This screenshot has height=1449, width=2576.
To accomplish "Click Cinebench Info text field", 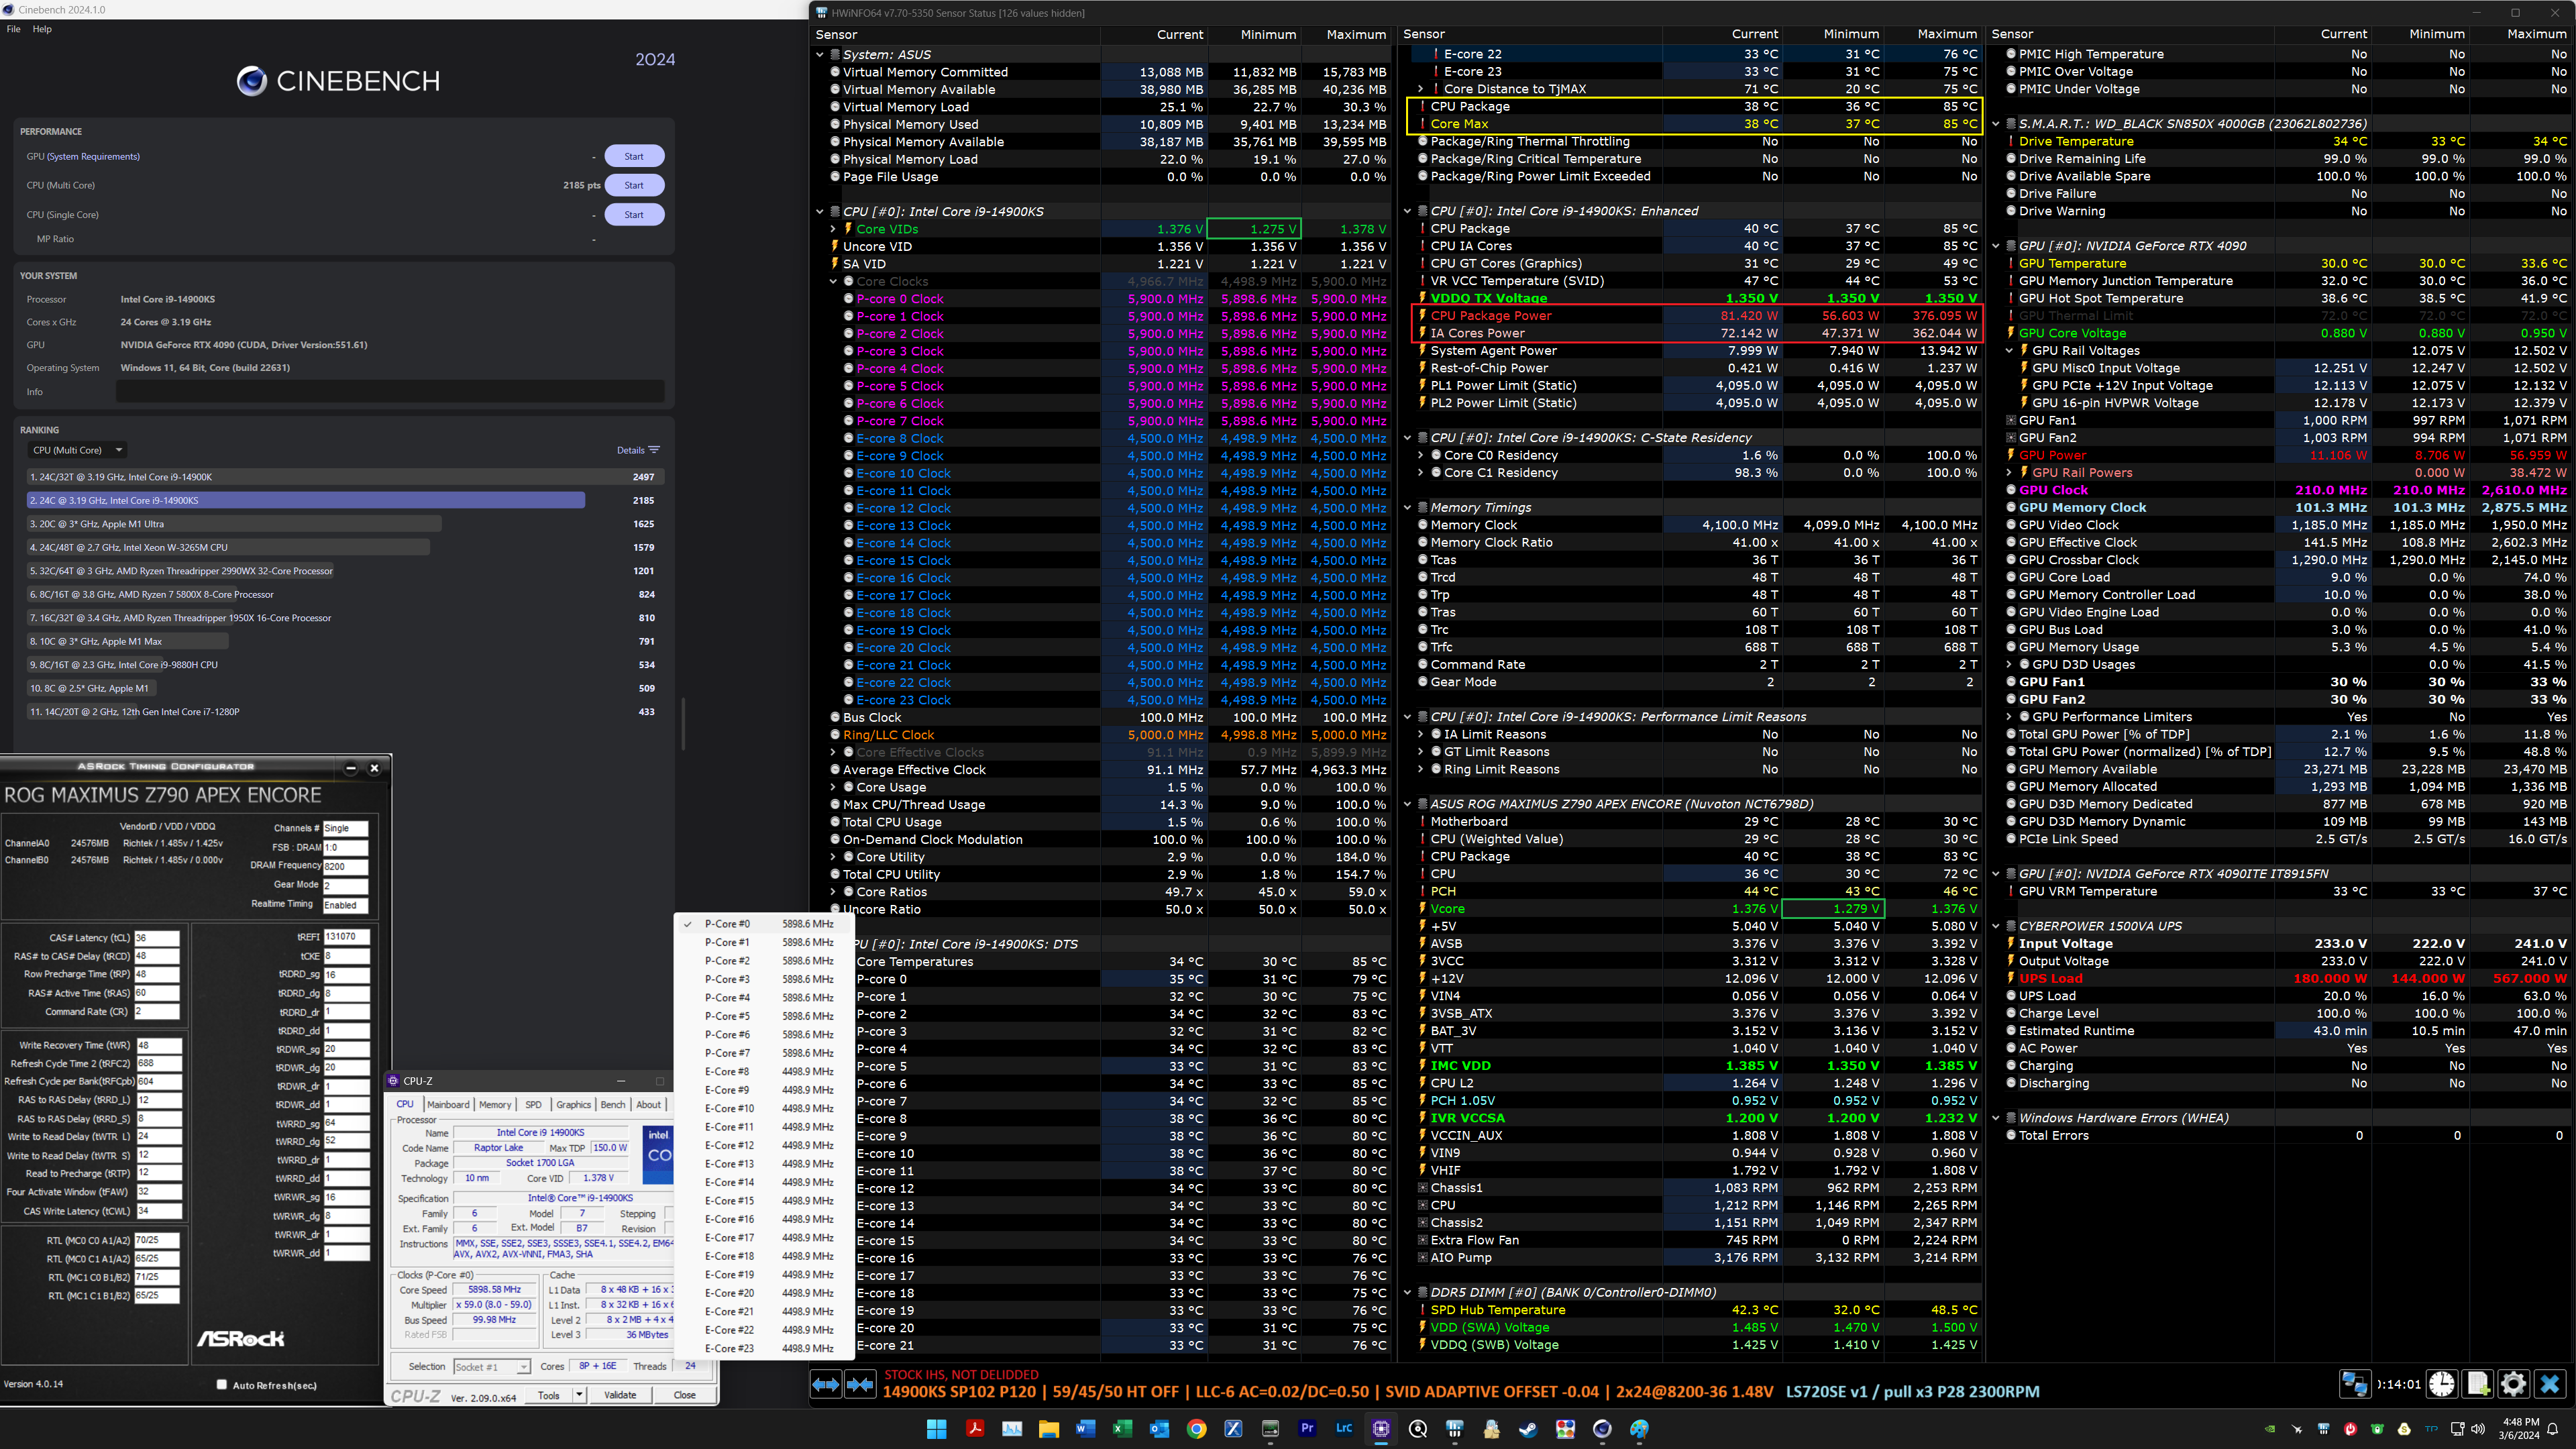I will (390, 392).
